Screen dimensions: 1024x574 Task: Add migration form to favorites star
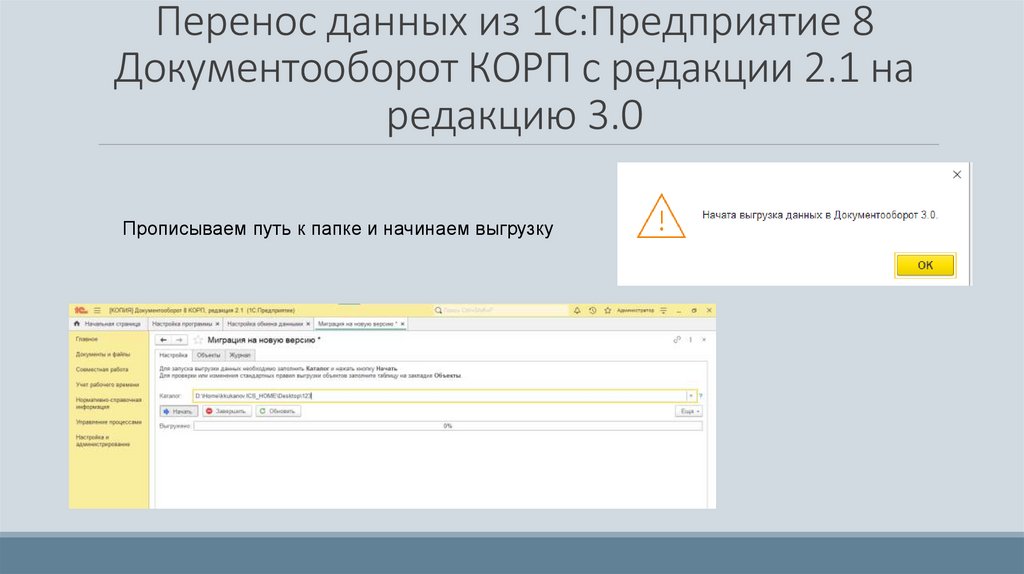tap(199, 340)
